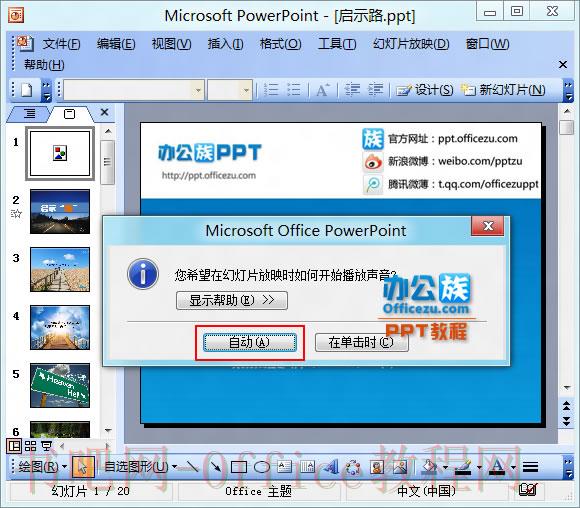This screenshot has height=508, width=580.
Task: Select the Oval shape tool
Action: (262, 467)
